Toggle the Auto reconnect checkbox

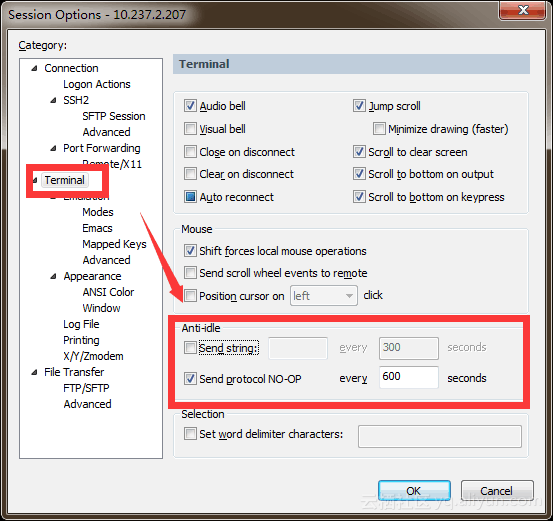point(190,197)
